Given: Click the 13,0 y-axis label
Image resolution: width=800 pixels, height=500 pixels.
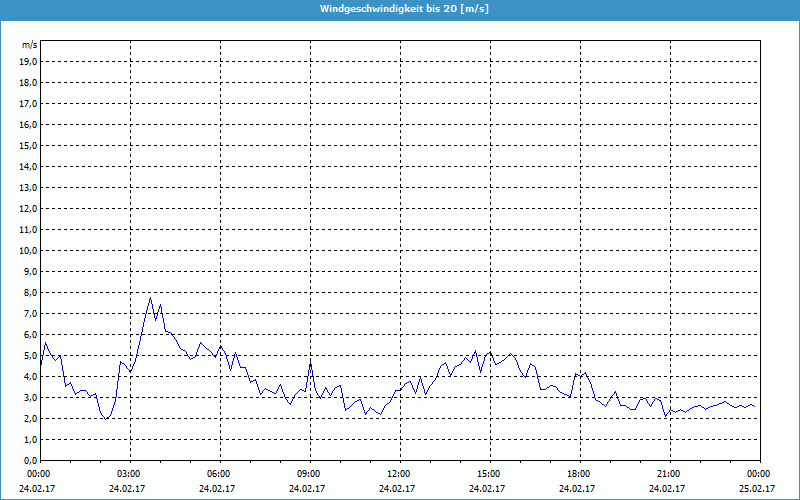Looking at the screenshot, I should pyautogui.click(x=28, y=187).
